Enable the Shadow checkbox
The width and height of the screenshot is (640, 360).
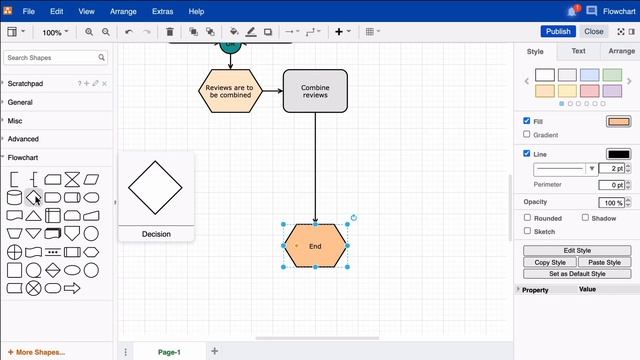point(585,218)
